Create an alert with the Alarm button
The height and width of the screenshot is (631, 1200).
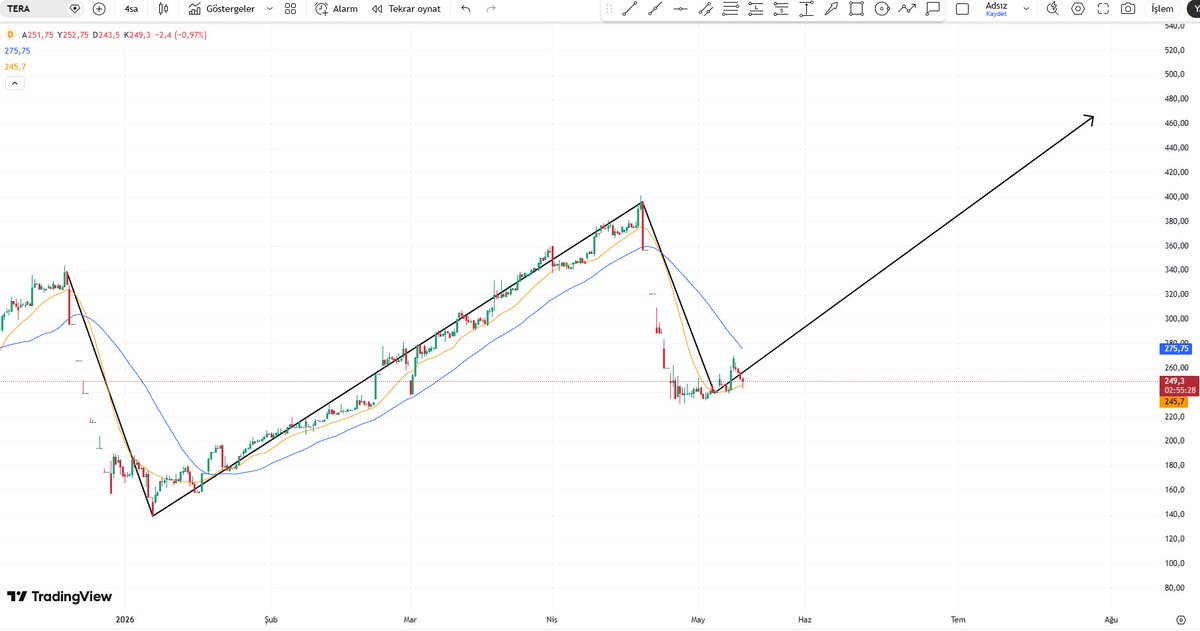336,8
